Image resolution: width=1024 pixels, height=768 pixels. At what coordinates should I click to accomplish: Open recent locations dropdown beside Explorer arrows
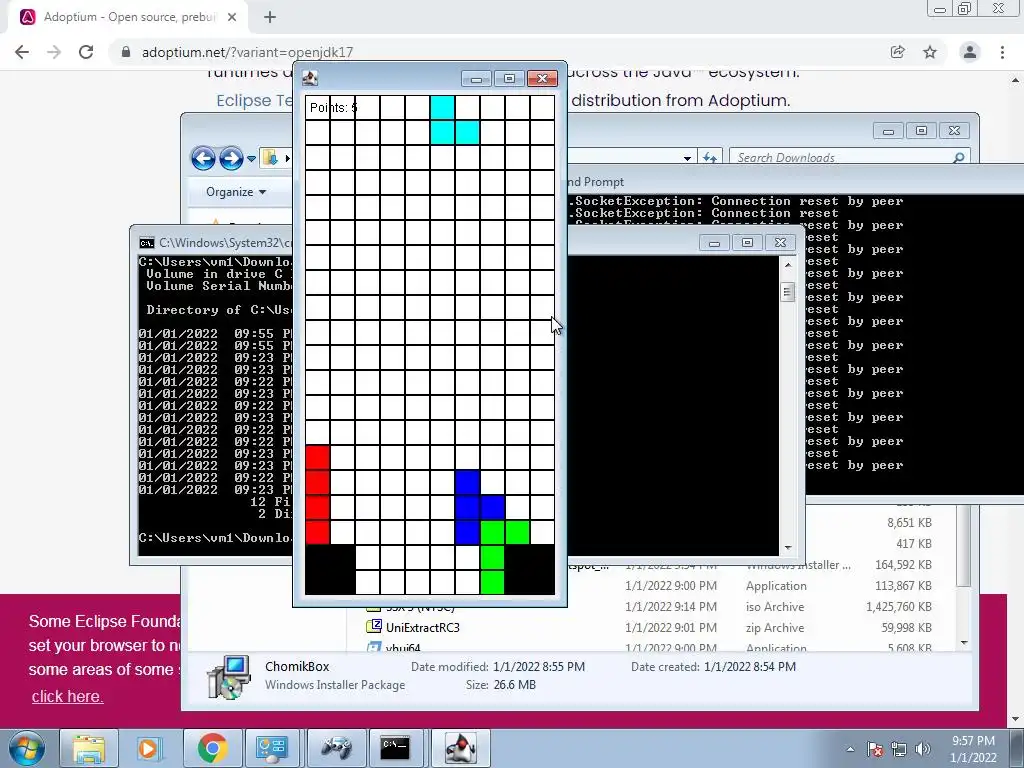(x=251, y=159)
